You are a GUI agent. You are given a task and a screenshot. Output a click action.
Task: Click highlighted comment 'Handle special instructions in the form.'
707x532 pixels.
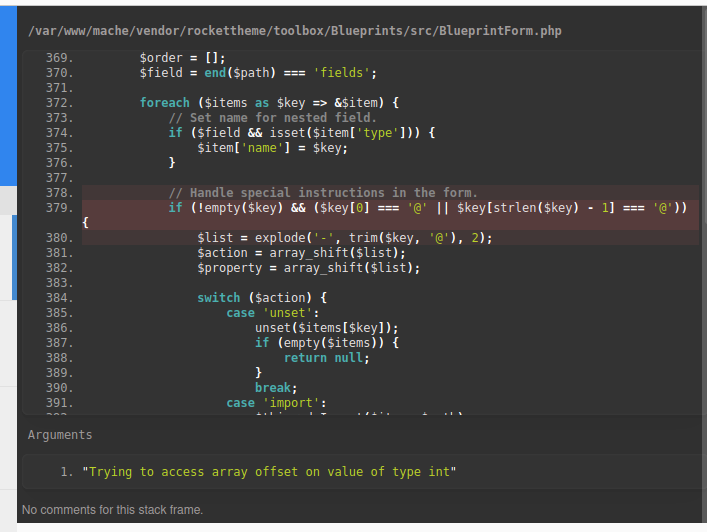point(323,193)
